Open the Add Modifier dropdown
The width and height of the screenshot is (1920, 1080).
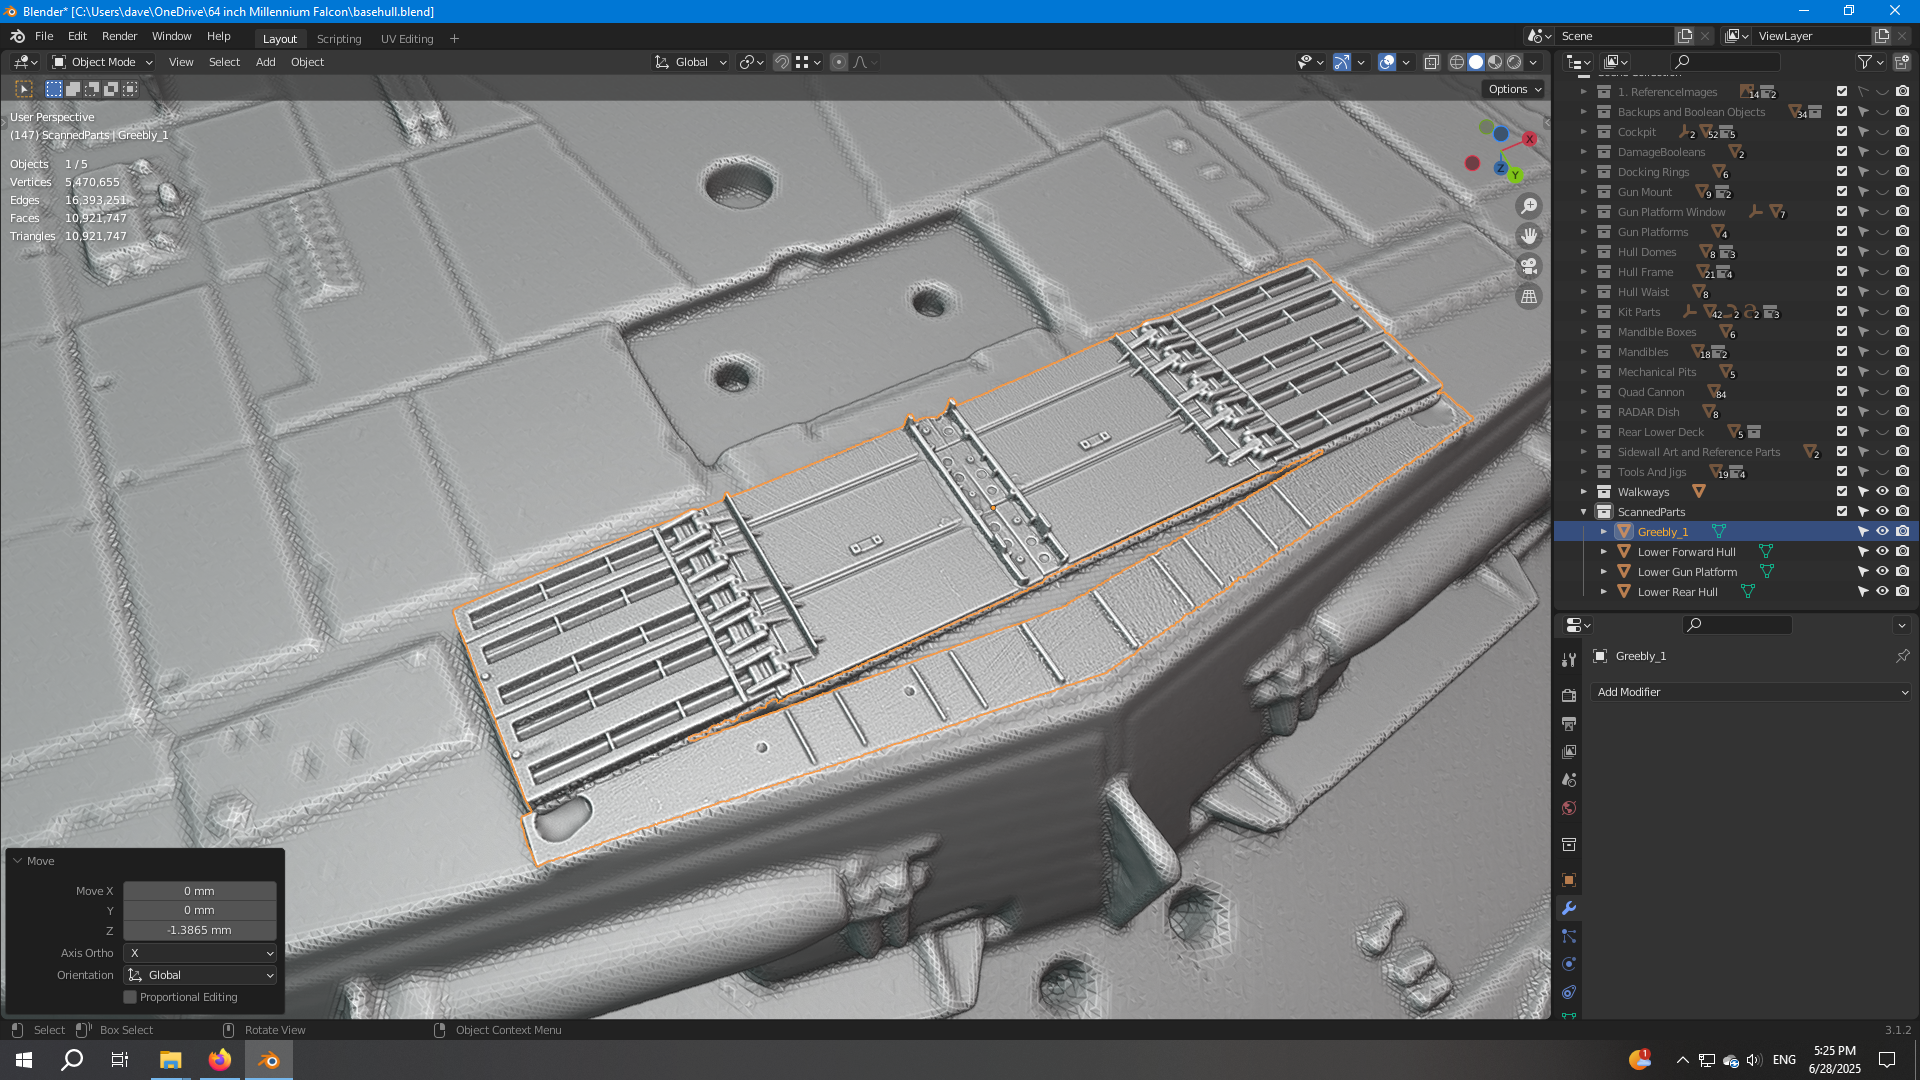tap(1751, 692)
